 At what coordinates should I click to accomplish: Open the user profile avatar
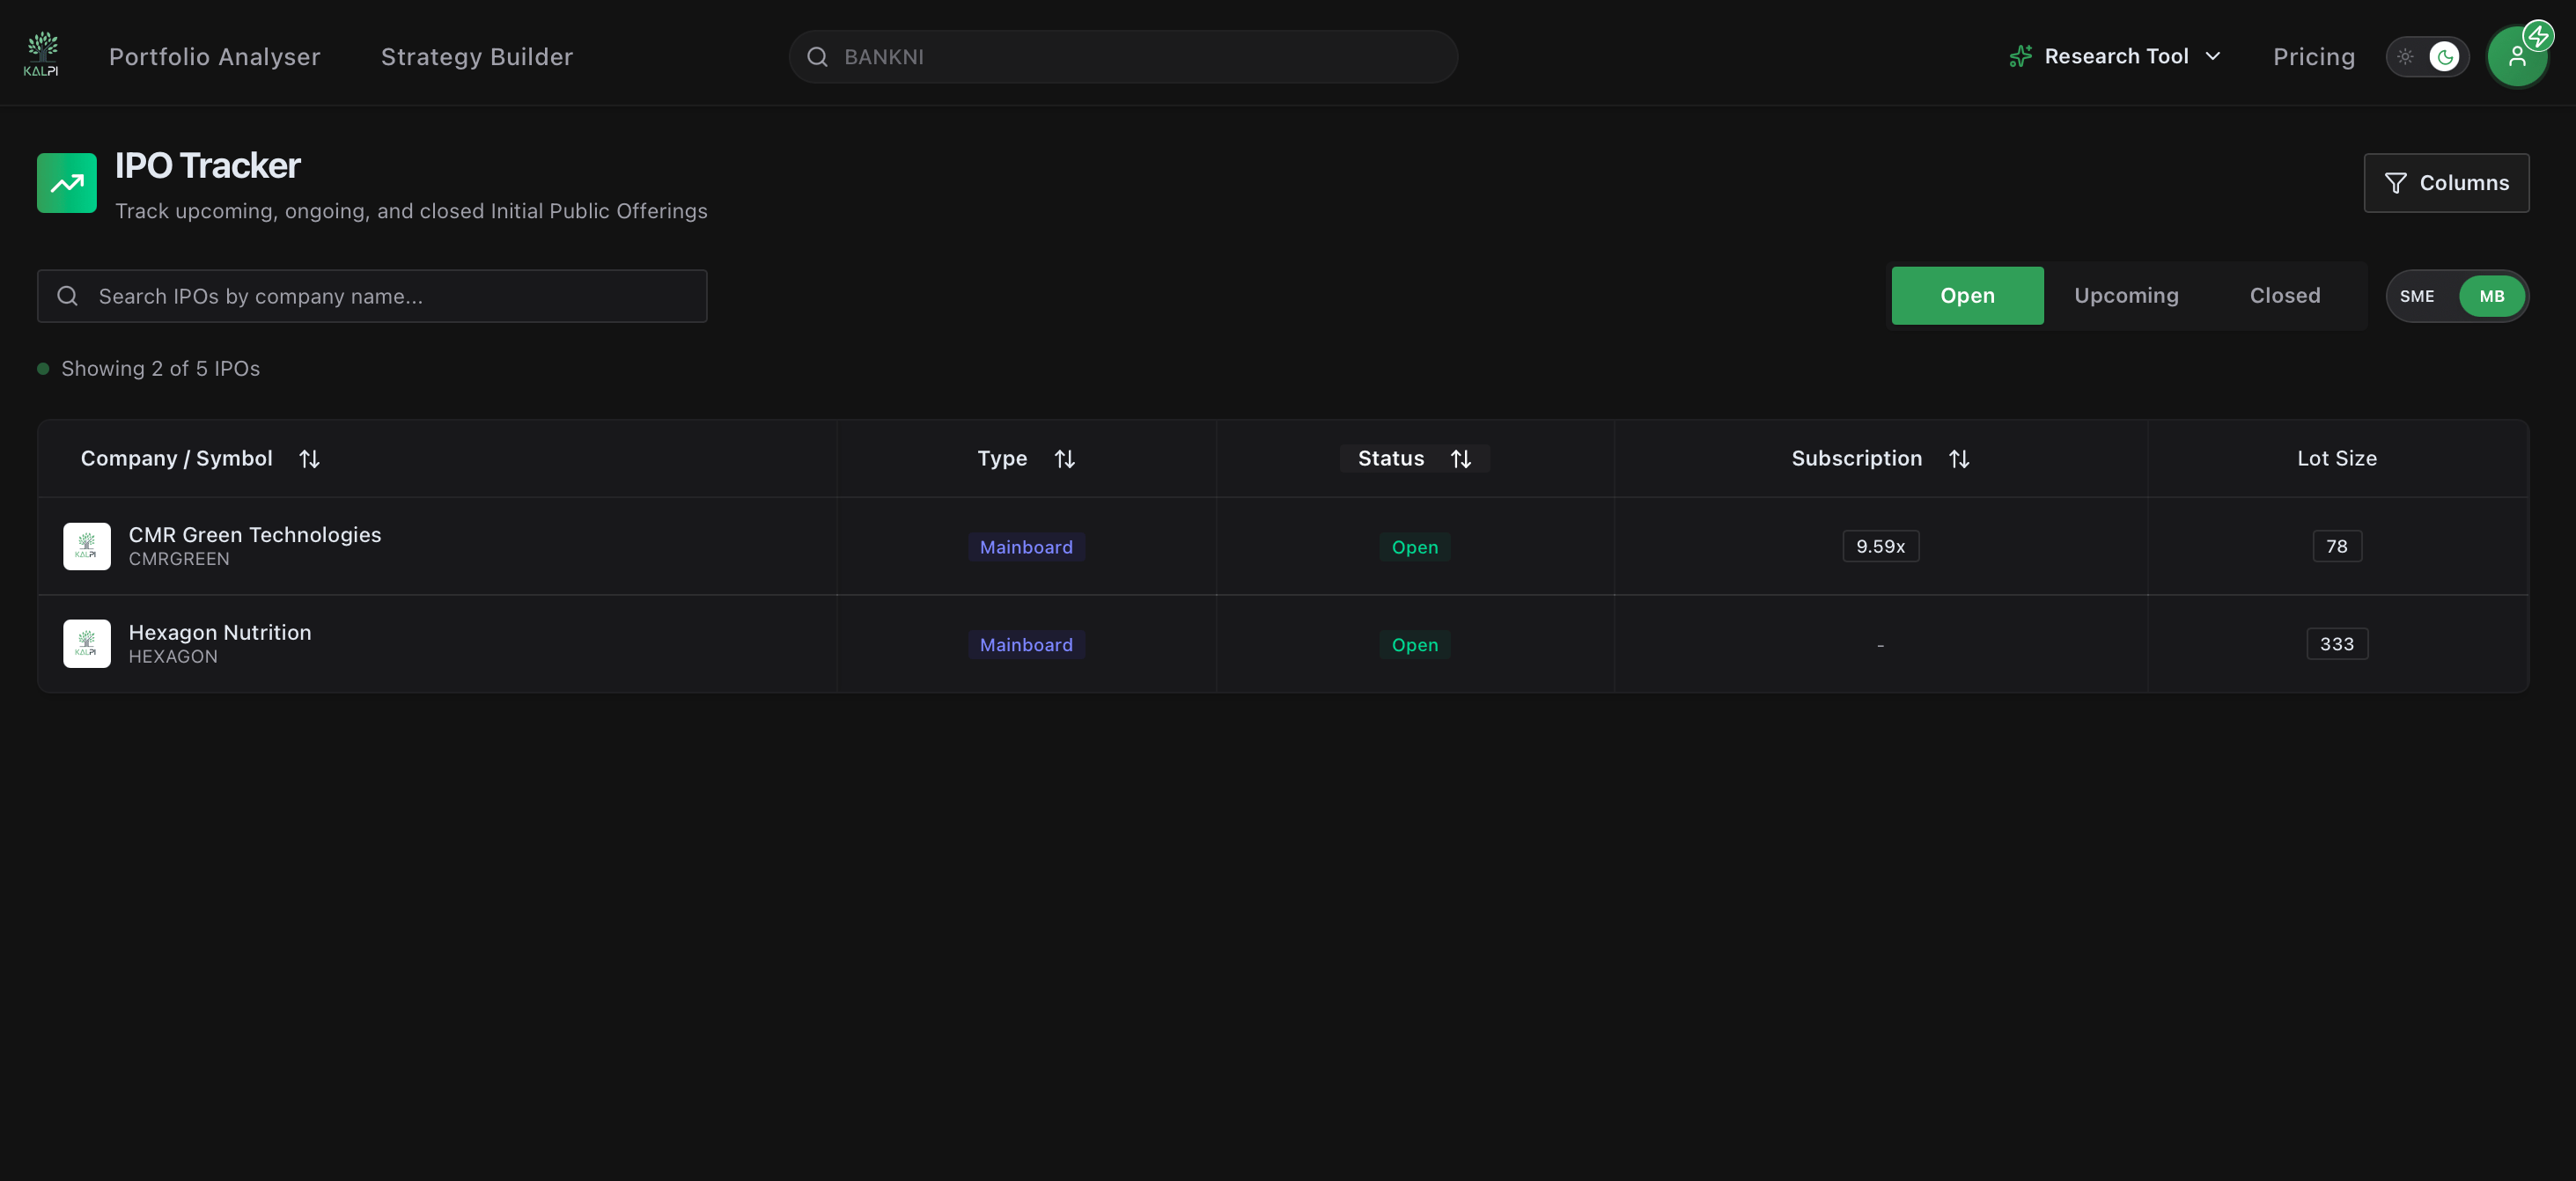coord(2516,57)
